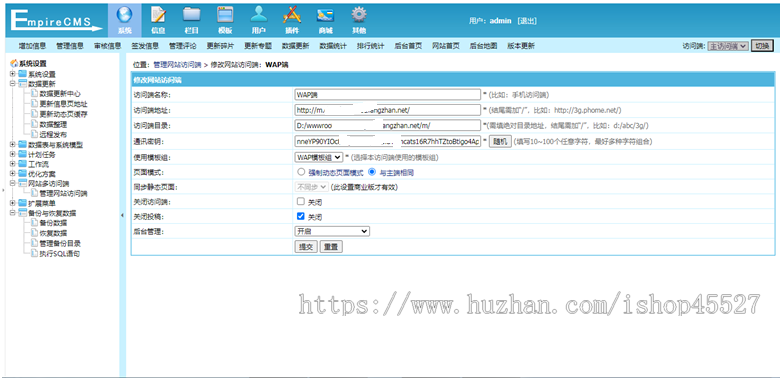
Task: Click the 提交 submit button
Action: tap(306, 247)
